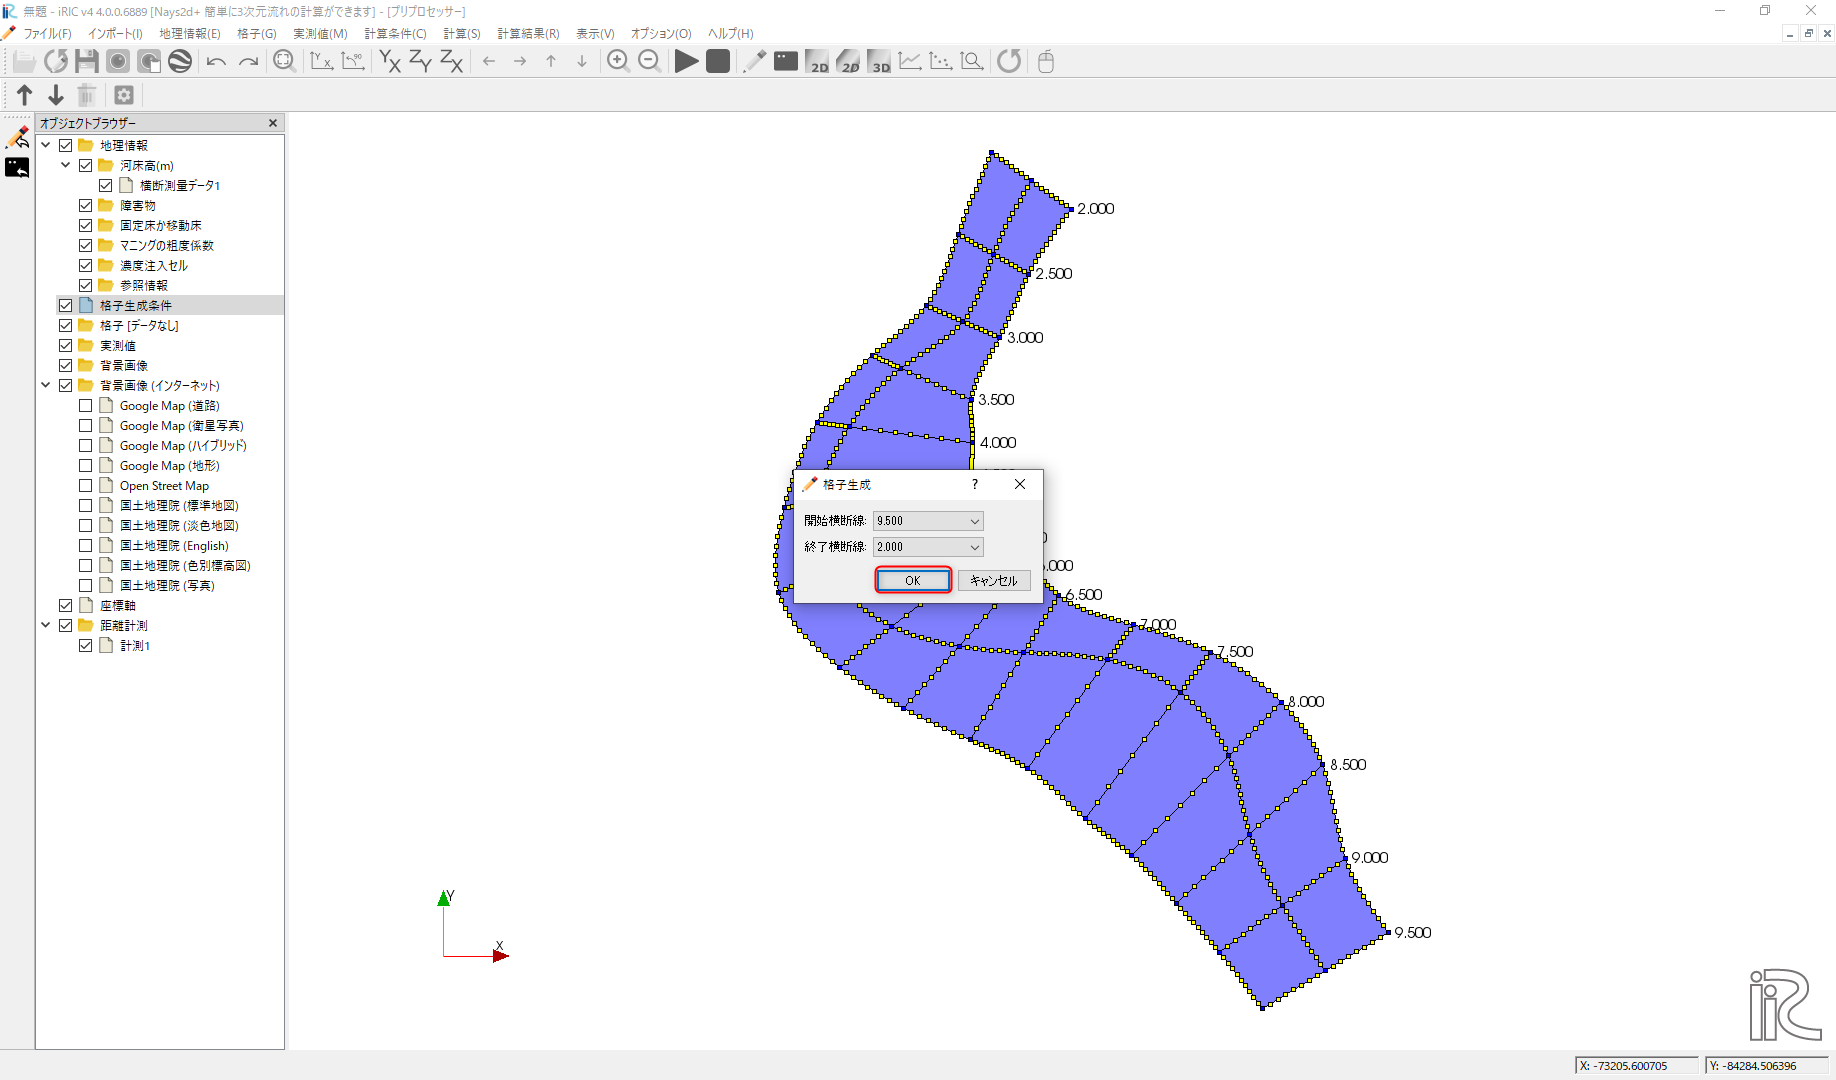Collapse 背景画像 (インターネット) tree node
The height and width of the screenshot is (1080, 1836).
click(x=46, y=385)
